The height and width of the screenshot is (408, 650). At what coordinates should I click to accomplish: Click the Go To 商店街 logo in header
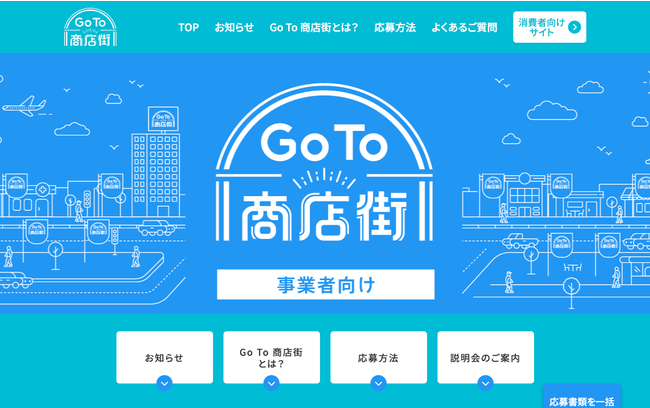point(90,27)
